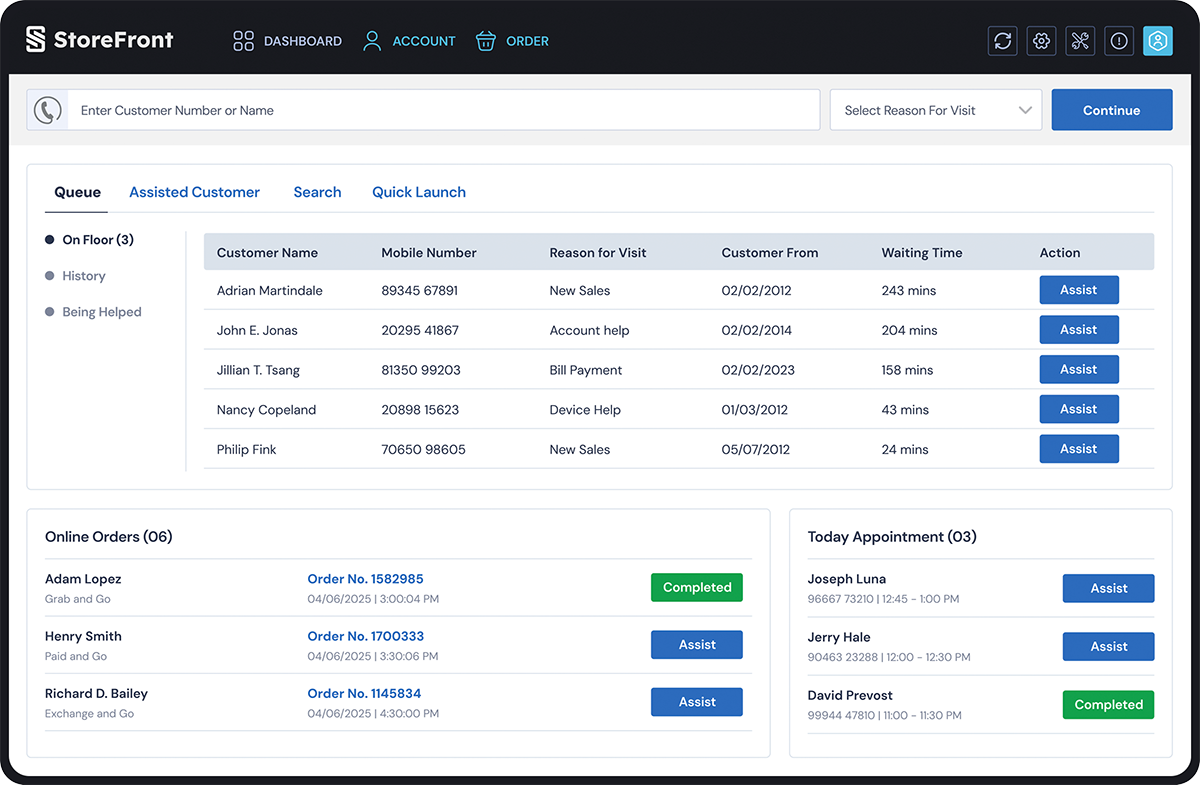Click the highlighted user profile icon
Image resolution: width=1200 pixels, height=785 pixels.
(x=1157, y=40)
